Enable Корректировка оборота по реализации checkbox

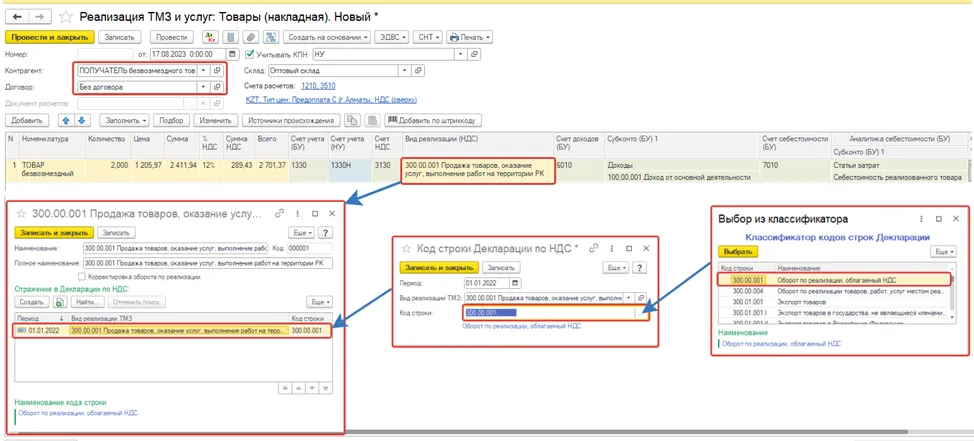click(x=82, y=276)
